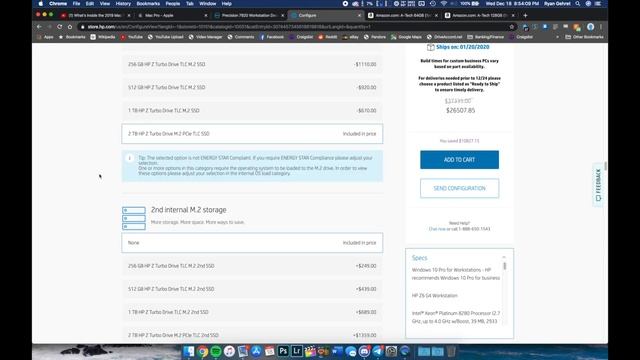The height and width of the screenshot is (360, 640).
Task: Click the Ships on: 01/20/2020 text
Action: 462,47
